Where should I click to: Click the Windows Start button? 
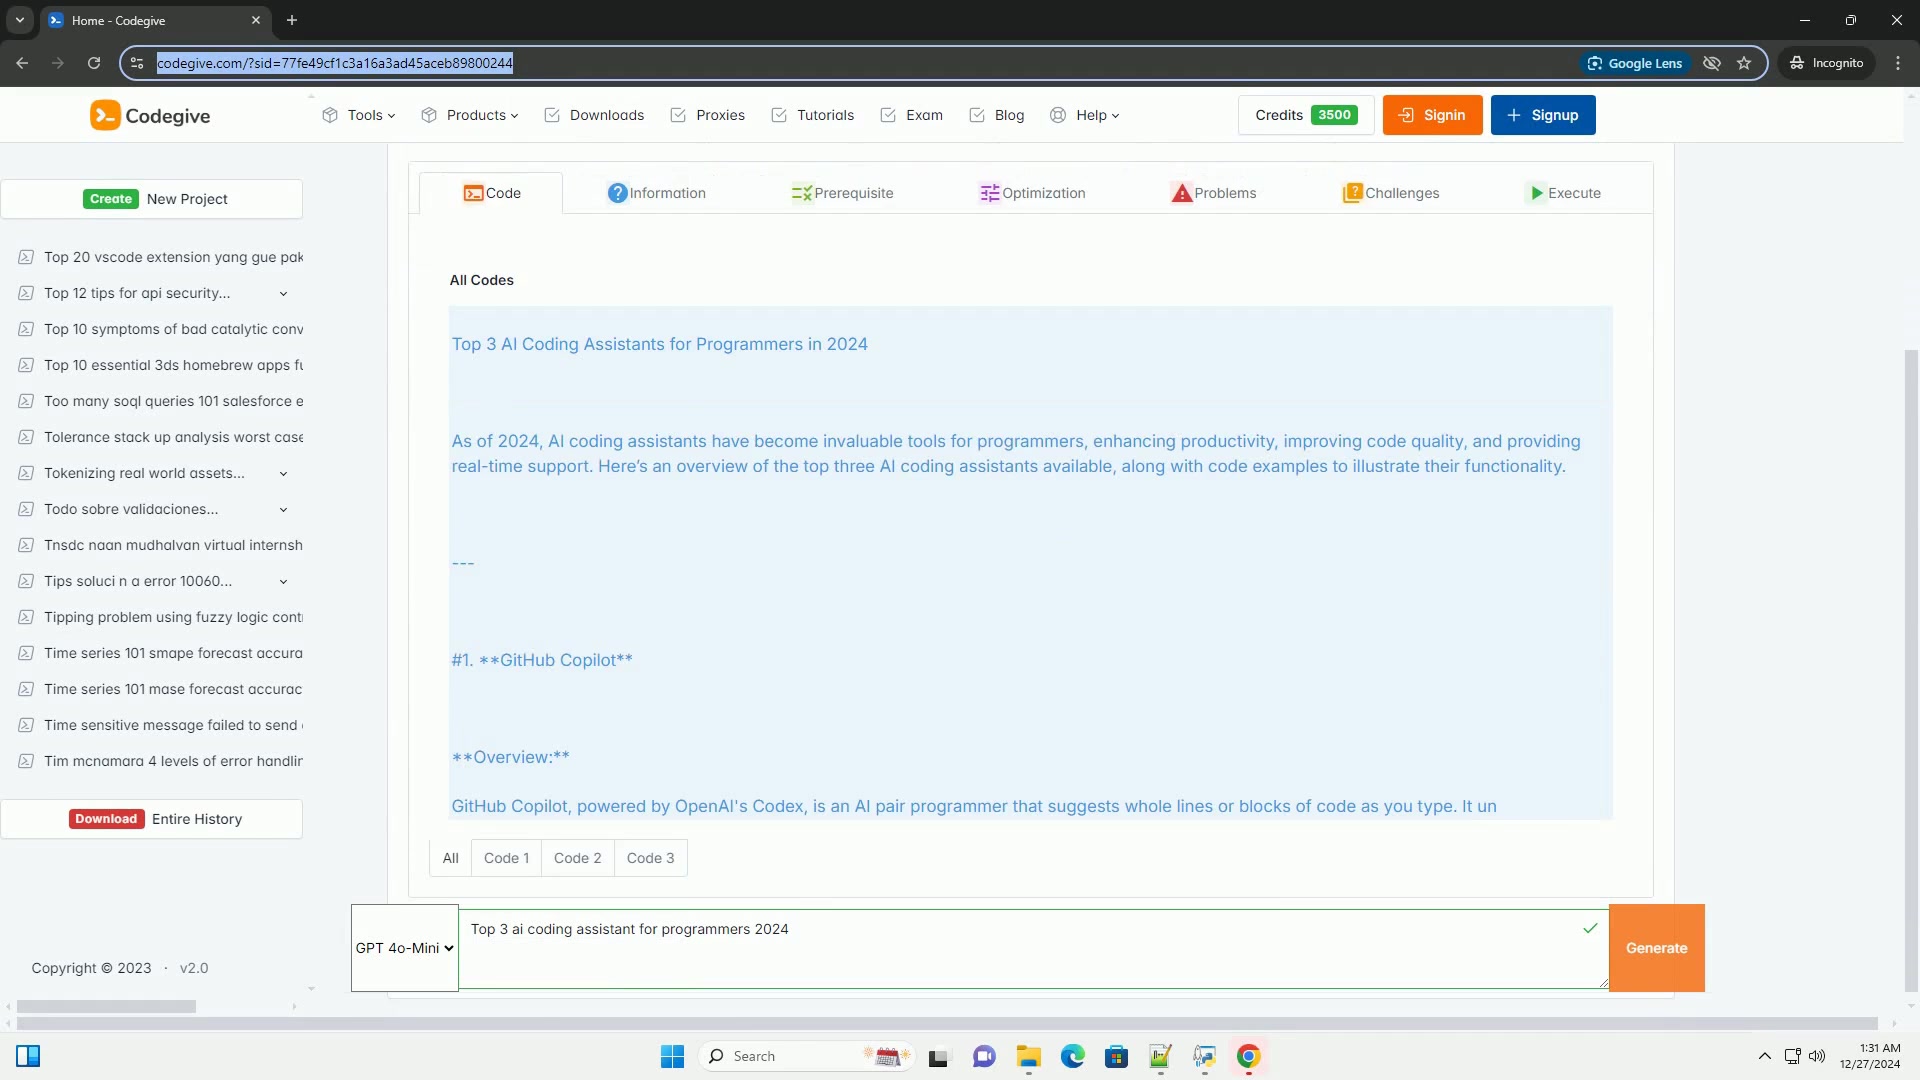pyautogui.click(x=672, y=1056)
